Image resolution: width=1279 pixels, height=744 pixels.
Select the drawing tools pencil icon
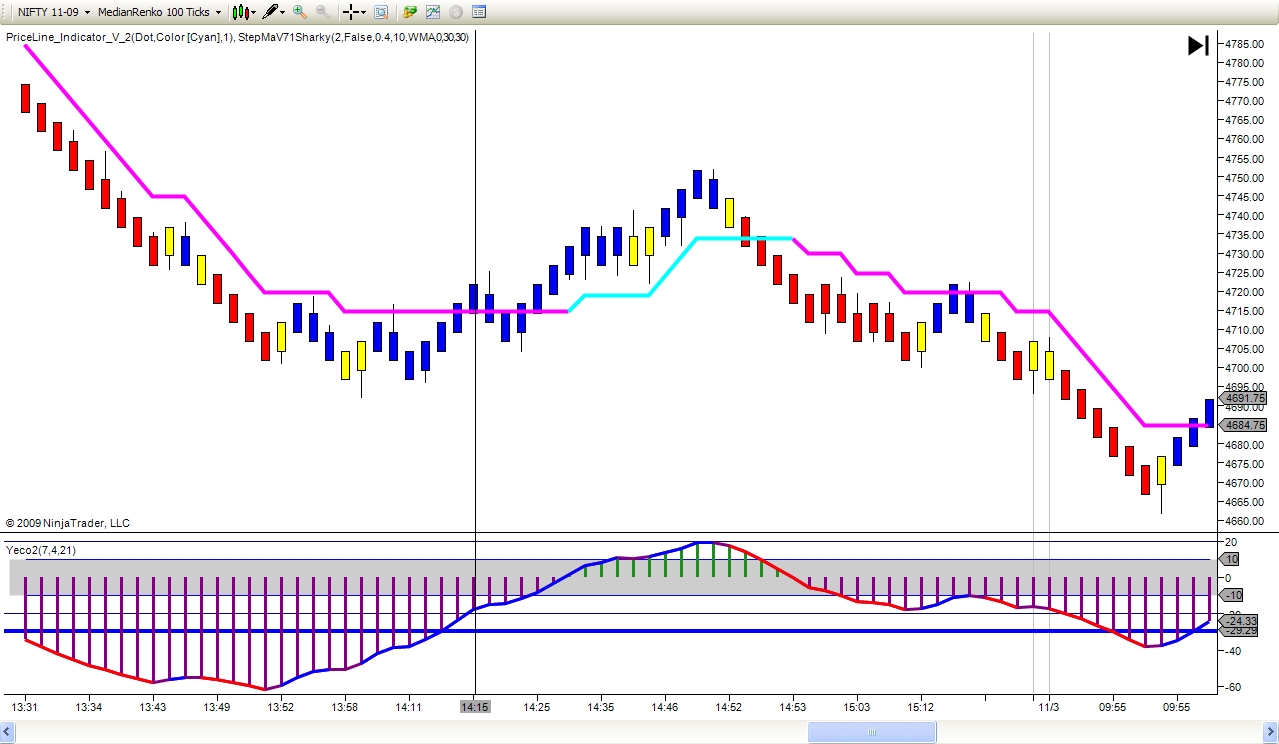pyautogui.click(x=269, y=12)
